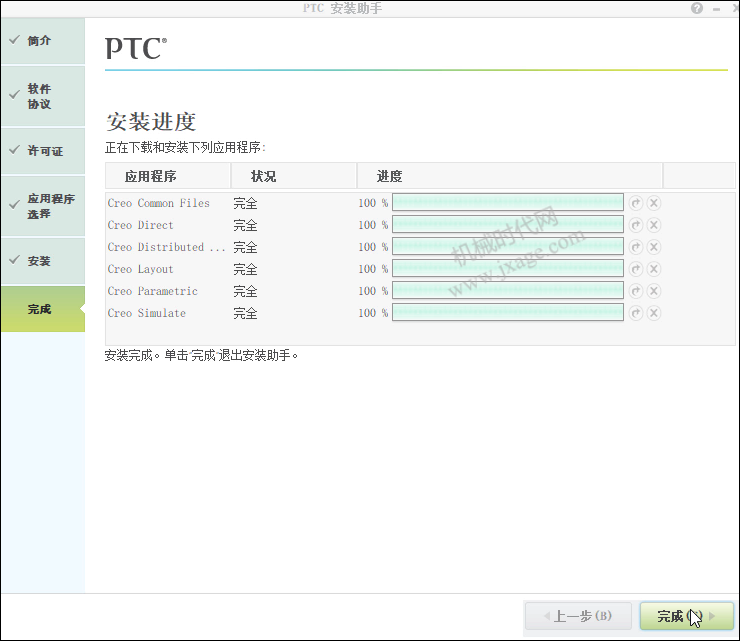Image resolution: width=740 pixels, height=641 pixels.
Task: Click the restart icon for Creo Distributed row
Action: (636, 247)
